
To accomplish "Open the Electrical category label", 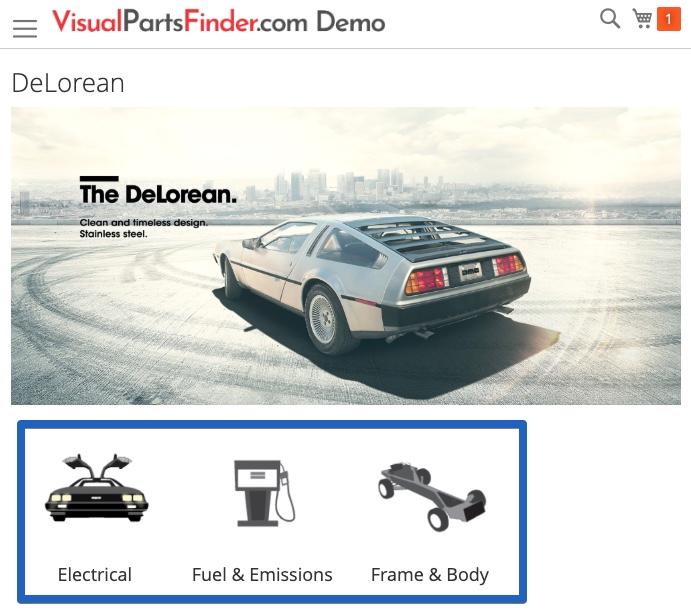I will click(95, 574).
